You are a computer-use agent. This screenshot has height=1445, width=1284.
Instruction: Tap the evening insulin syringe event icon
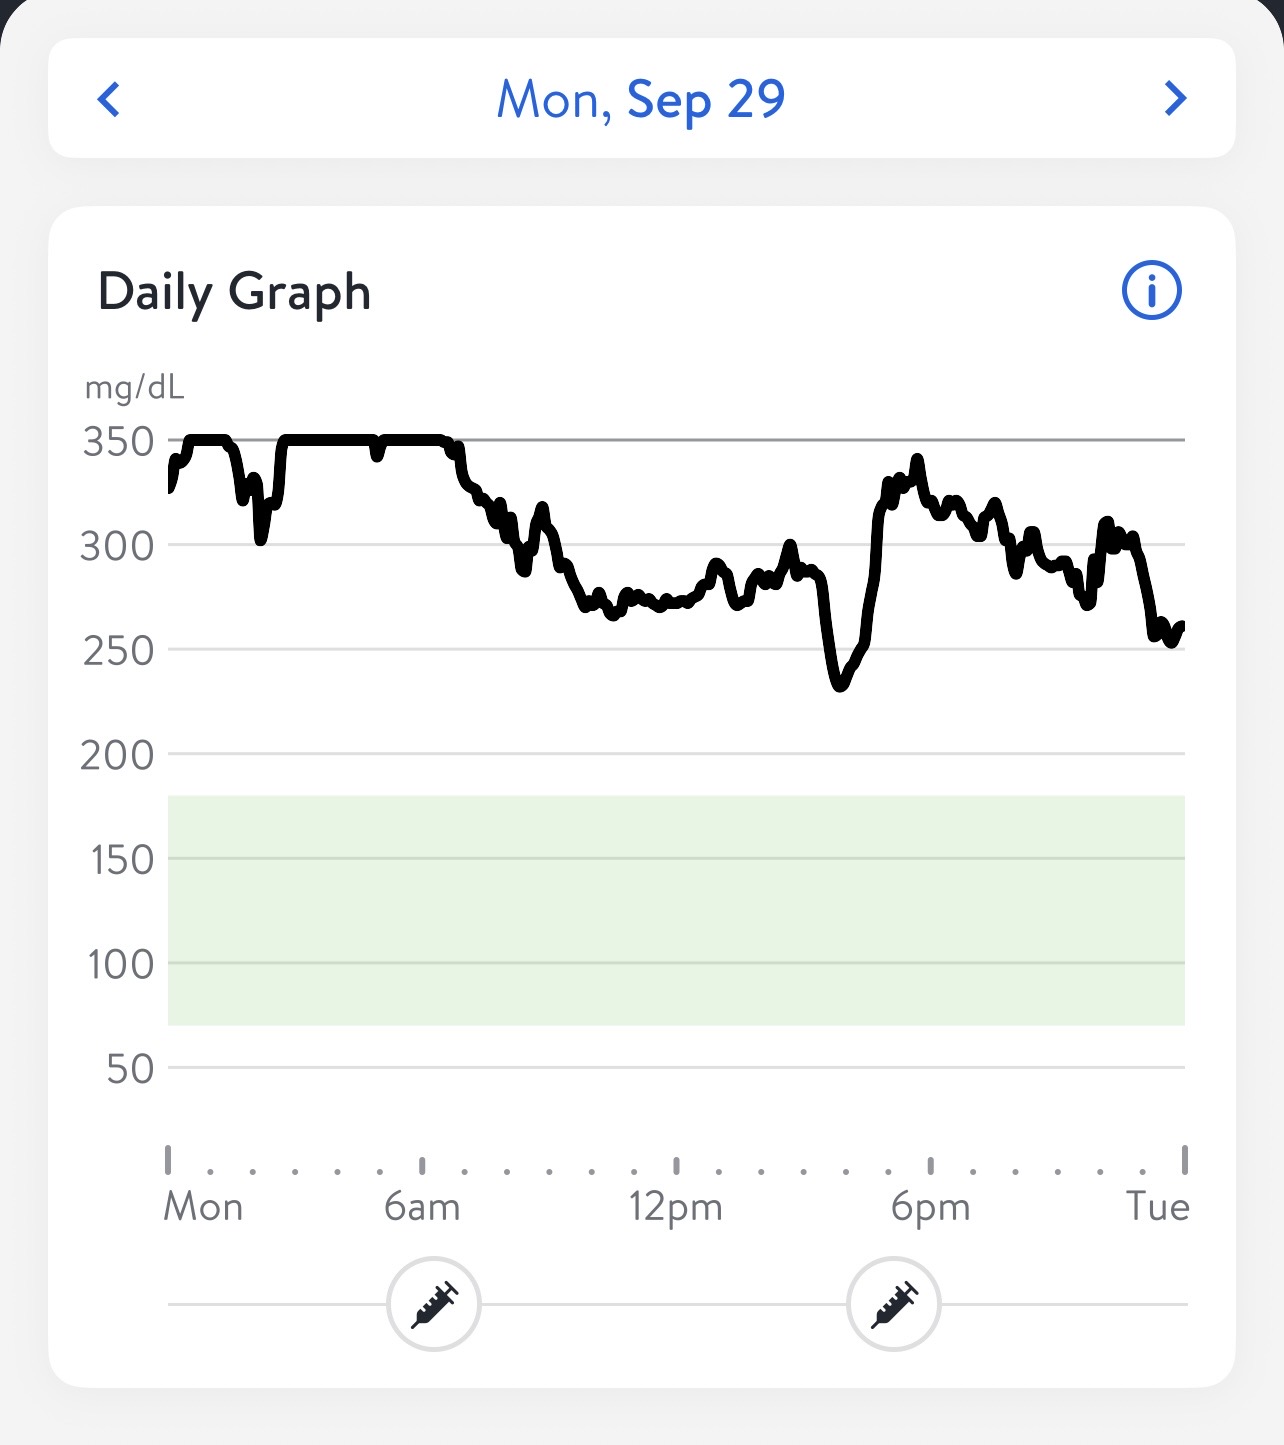point(894,1304)
